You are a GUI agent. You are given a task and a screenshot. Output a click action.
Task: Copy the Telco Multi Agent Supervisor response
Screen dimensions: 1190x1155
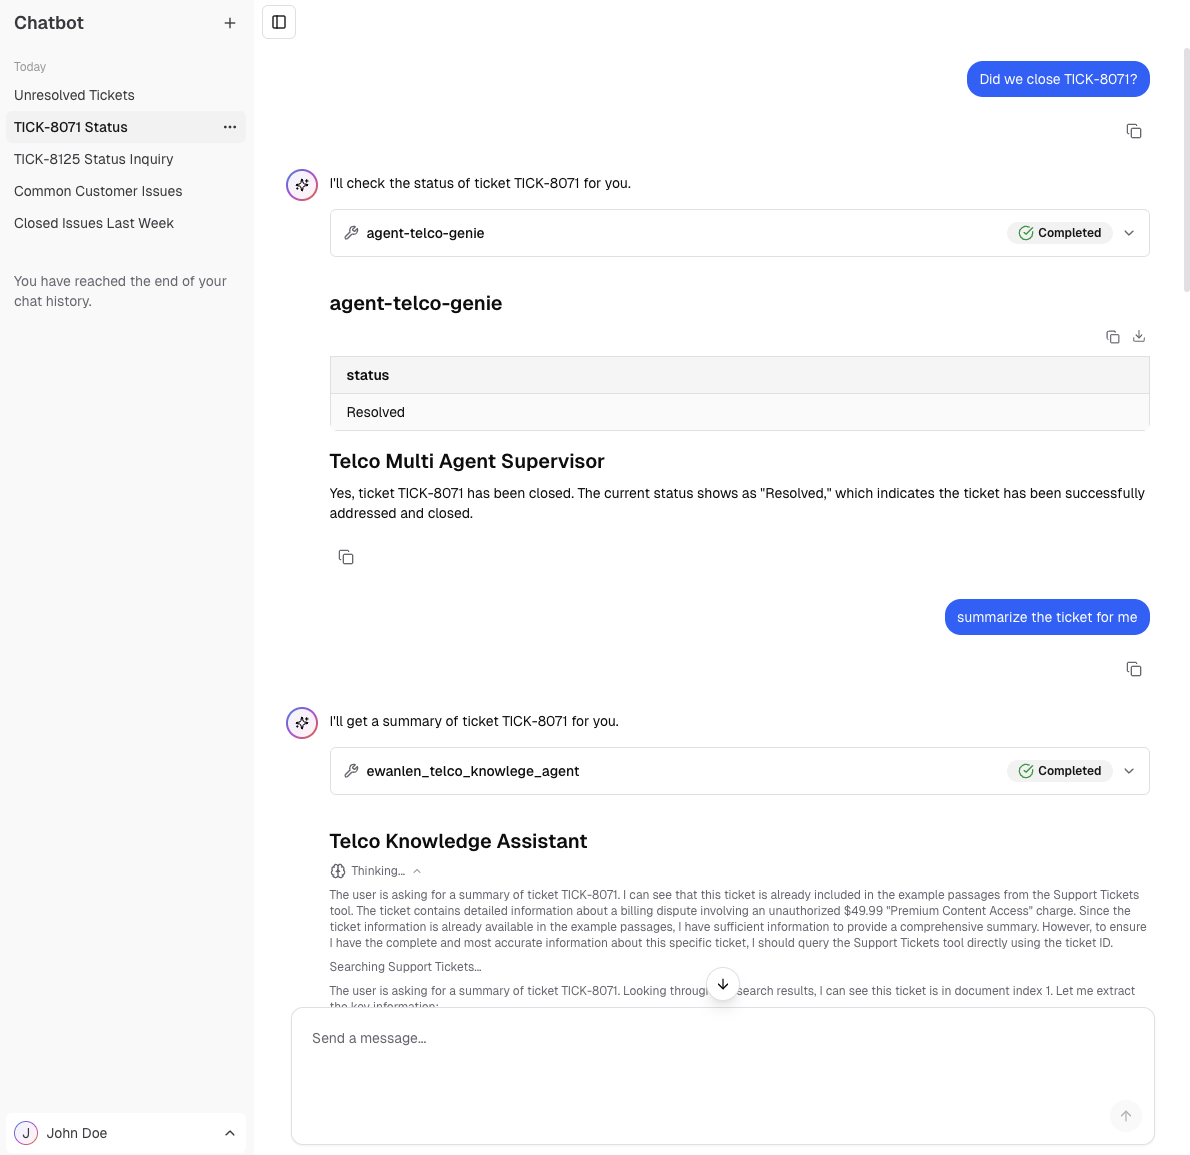coord(346,556)
